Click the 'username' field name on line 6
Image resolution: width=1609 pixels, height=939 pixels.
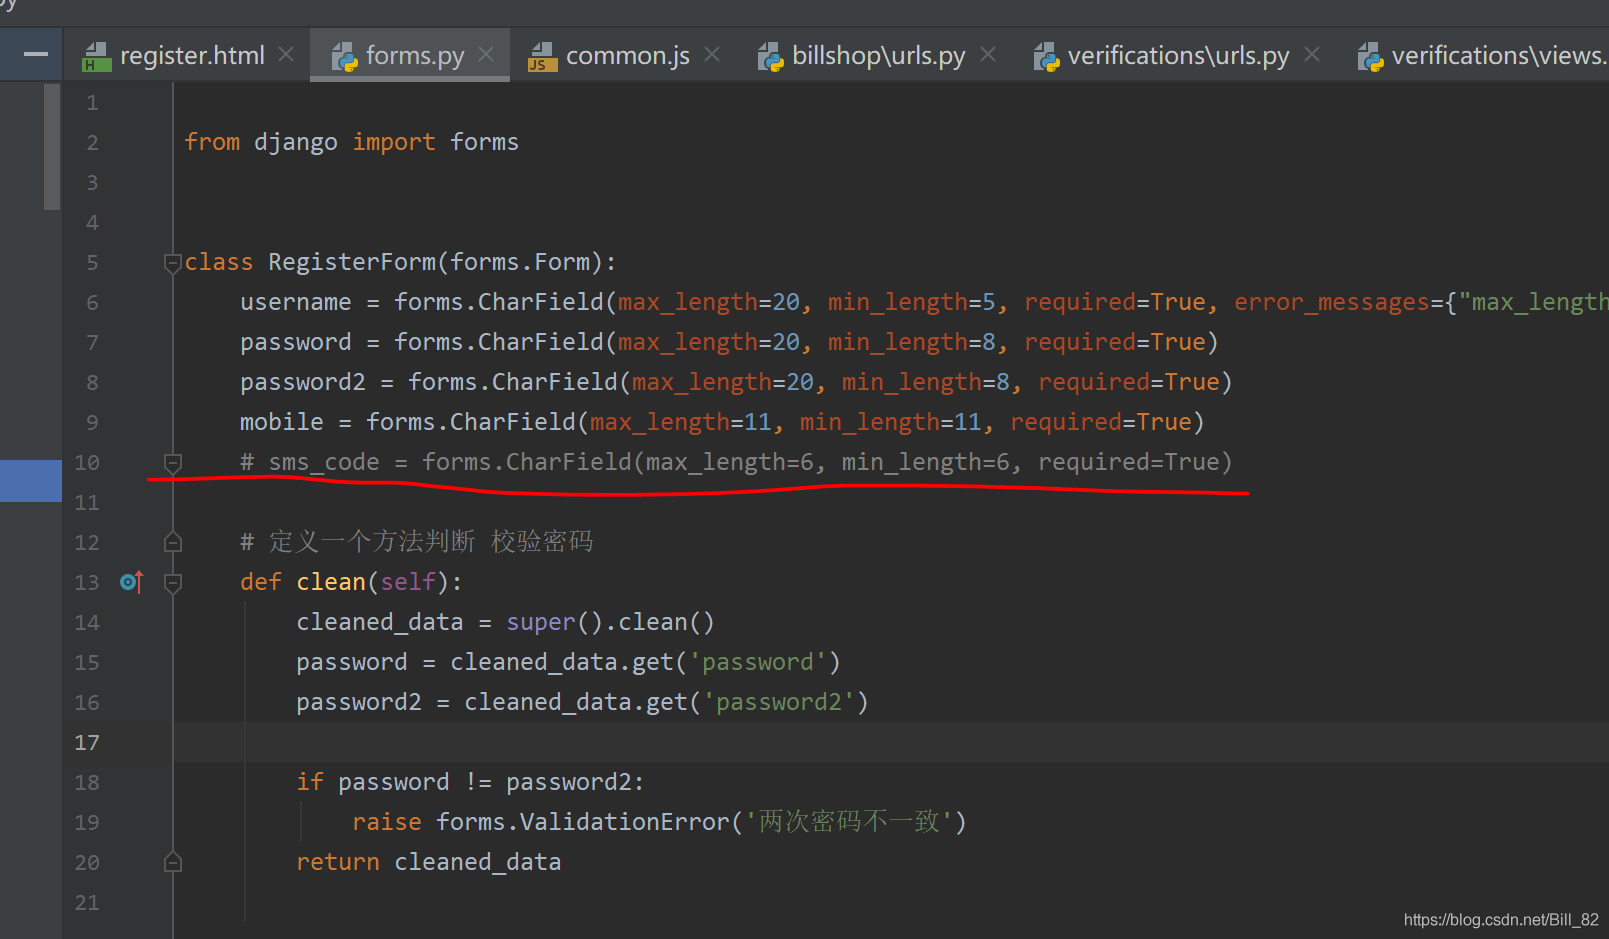[296, 302]
